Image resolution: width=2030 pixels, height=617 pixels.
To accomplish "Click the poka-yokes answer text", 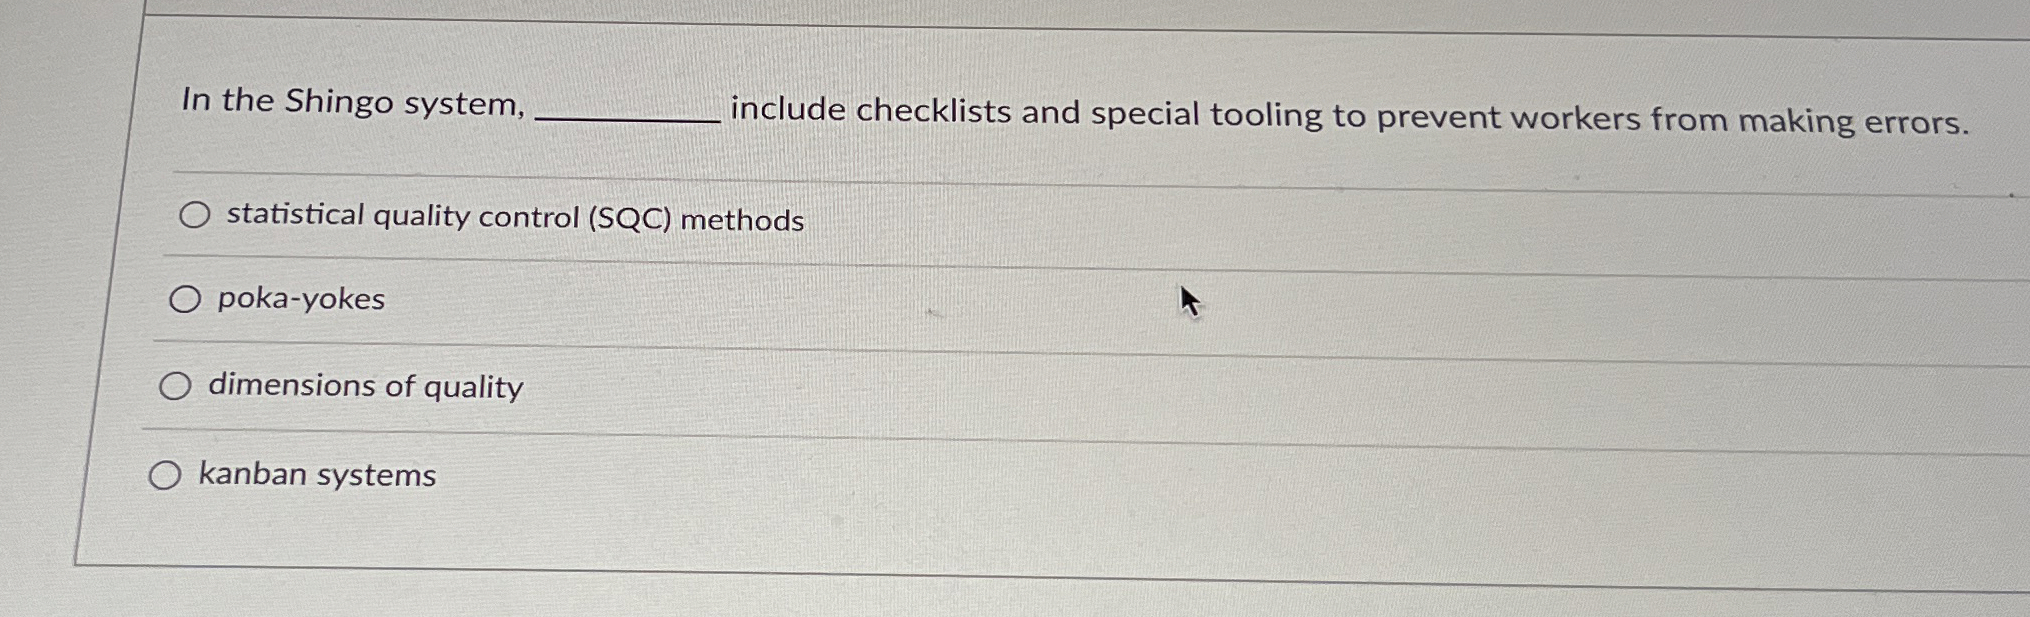I will (300, 298).
